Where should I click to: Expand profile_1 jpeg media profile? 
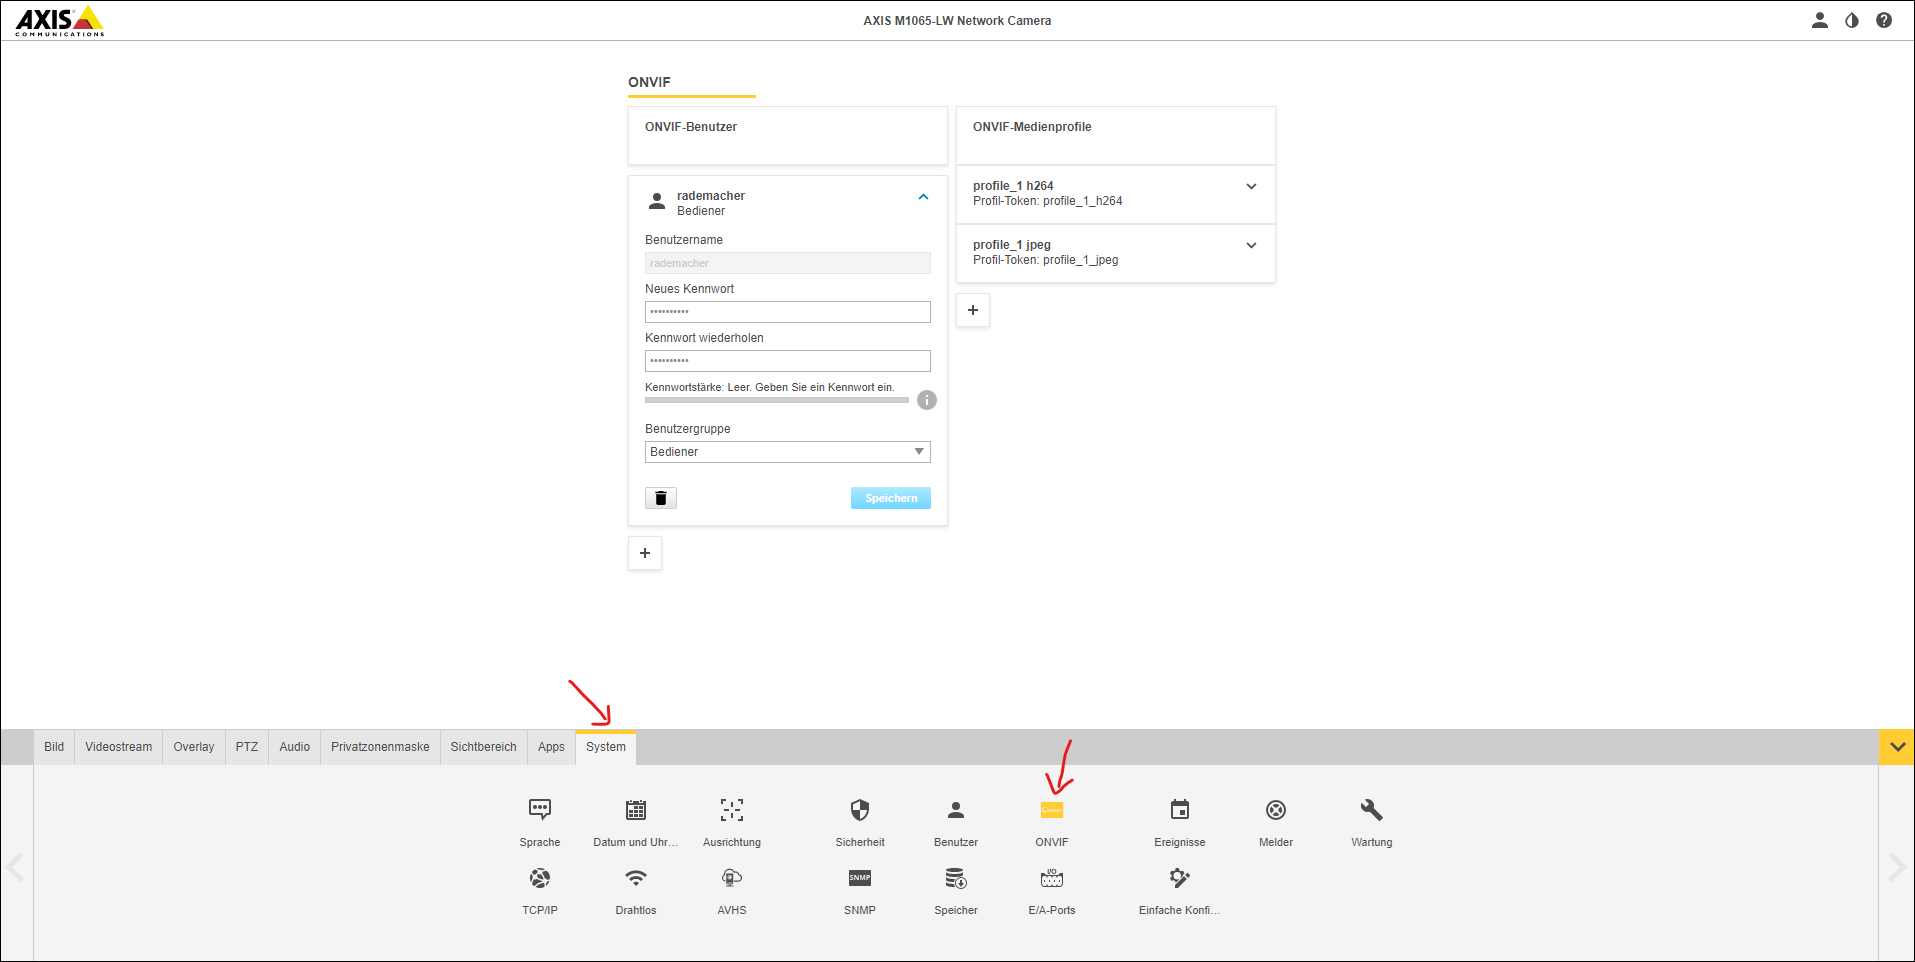click(x=1251, y=245)
